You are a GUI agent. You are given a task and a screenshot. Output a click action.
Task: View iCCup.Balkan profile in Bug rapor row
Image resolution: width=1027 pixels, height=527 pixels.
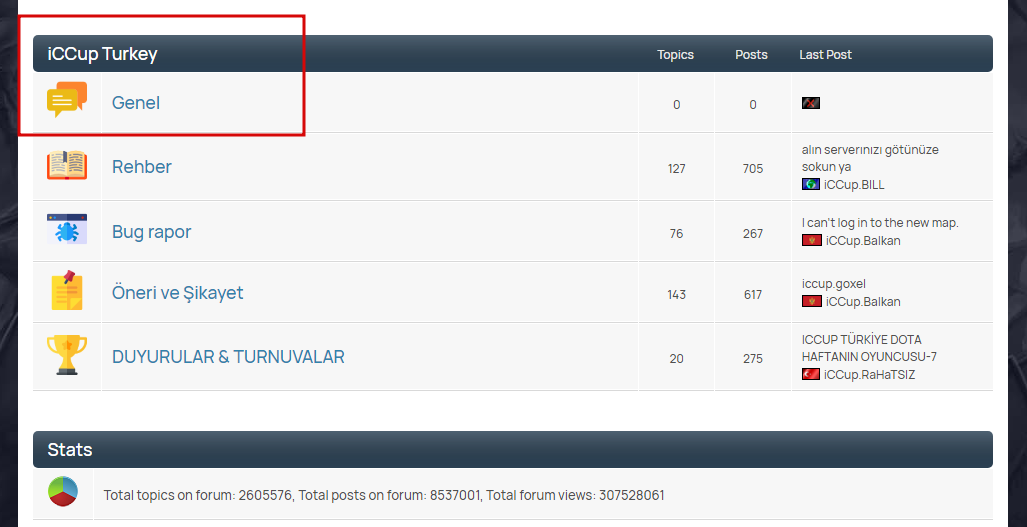863,240
